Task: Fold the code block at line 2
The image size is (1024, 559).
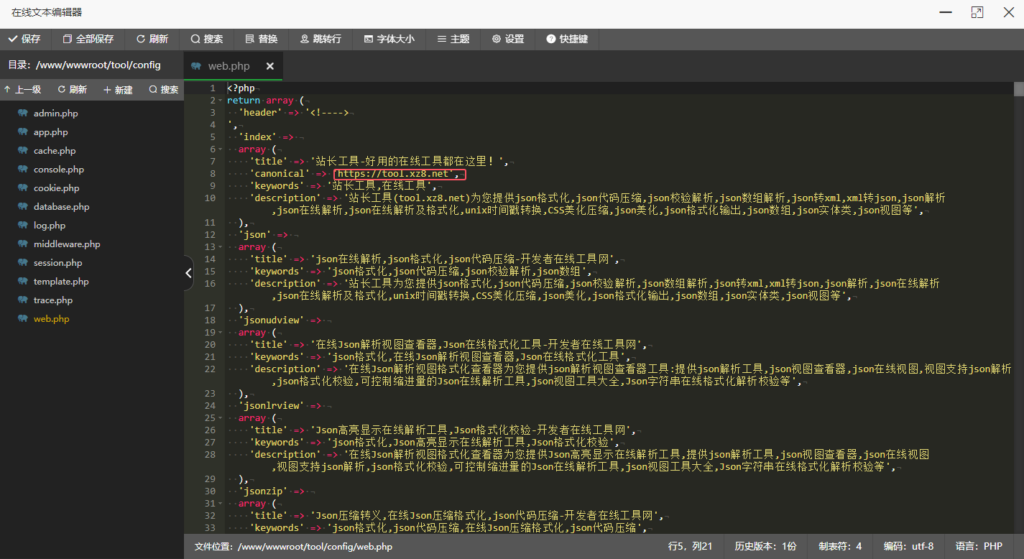Action: click(220, 101)
